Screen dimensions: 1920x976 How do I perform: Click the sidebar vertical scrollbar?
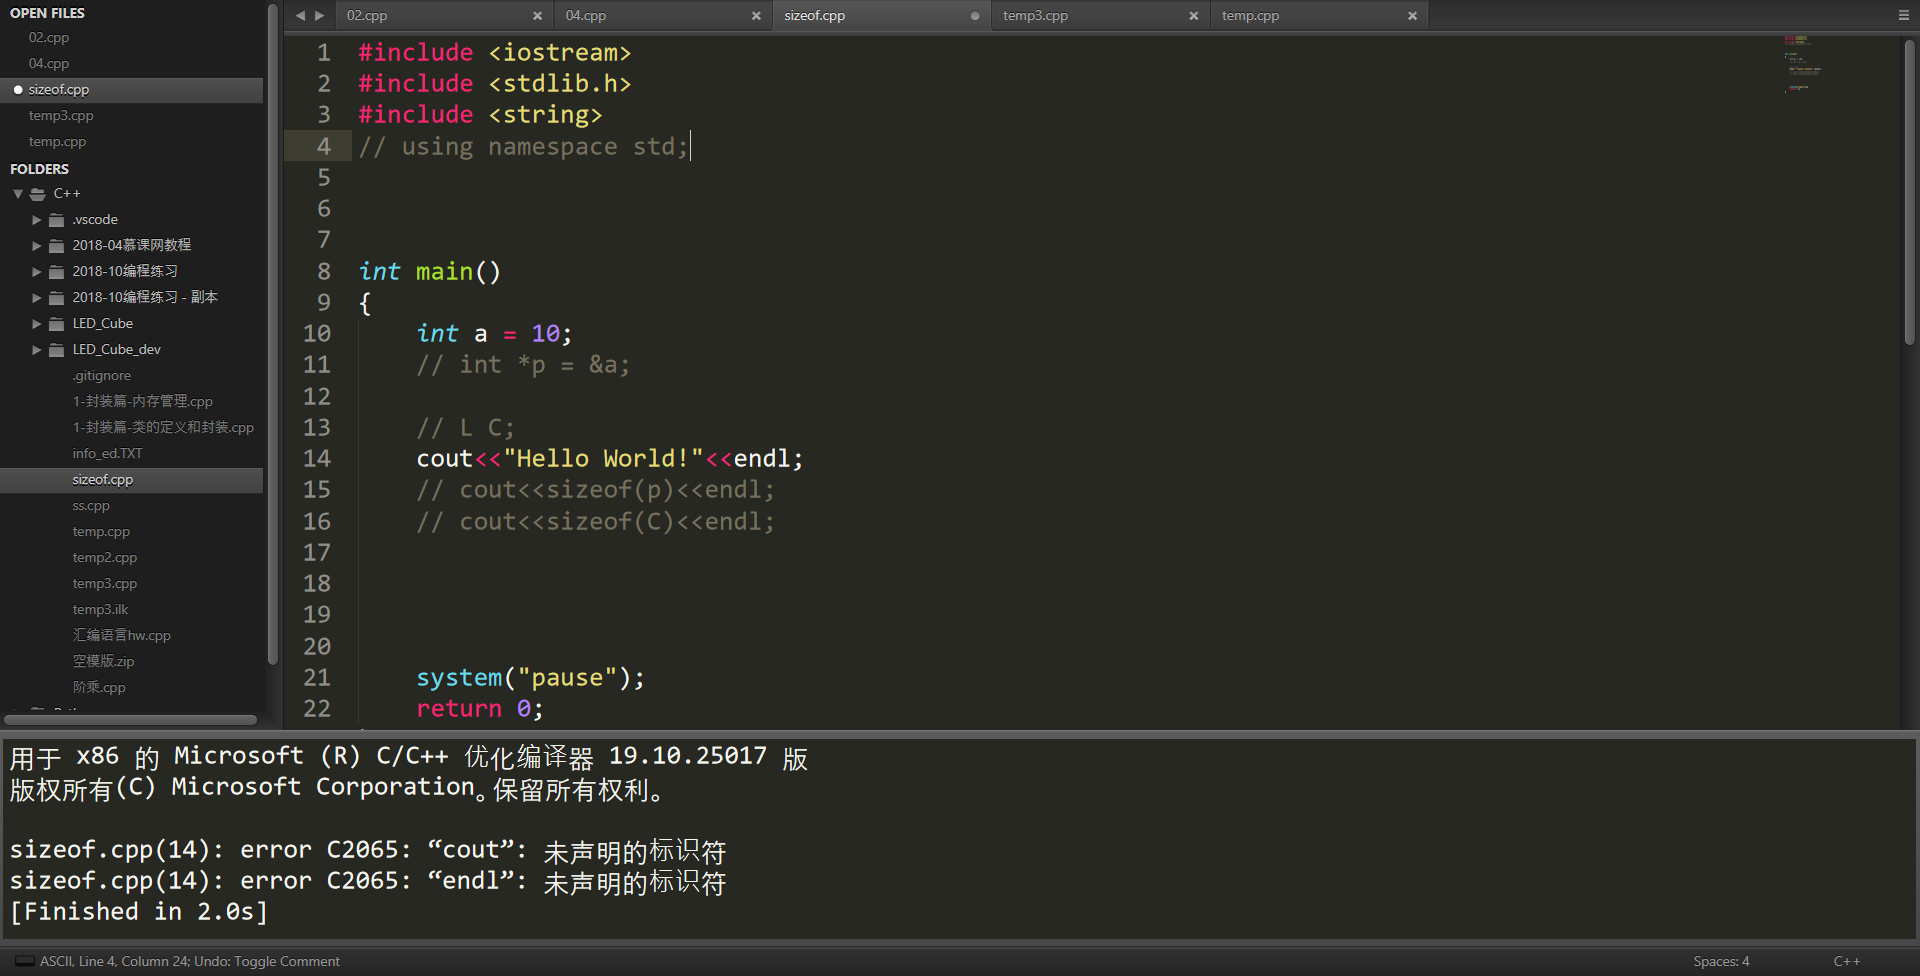(x=272, y=335)
